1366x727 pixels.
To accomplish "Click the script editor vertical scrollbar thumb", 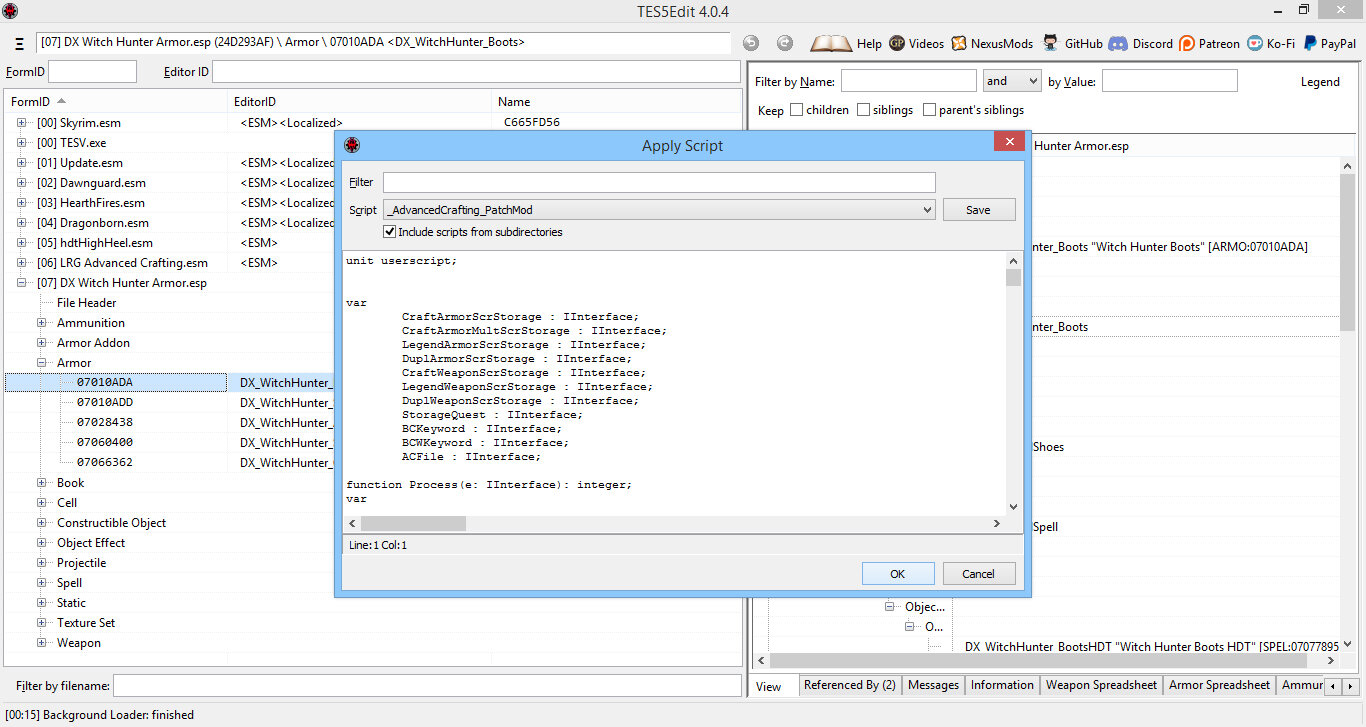I will coord(1014,278).
